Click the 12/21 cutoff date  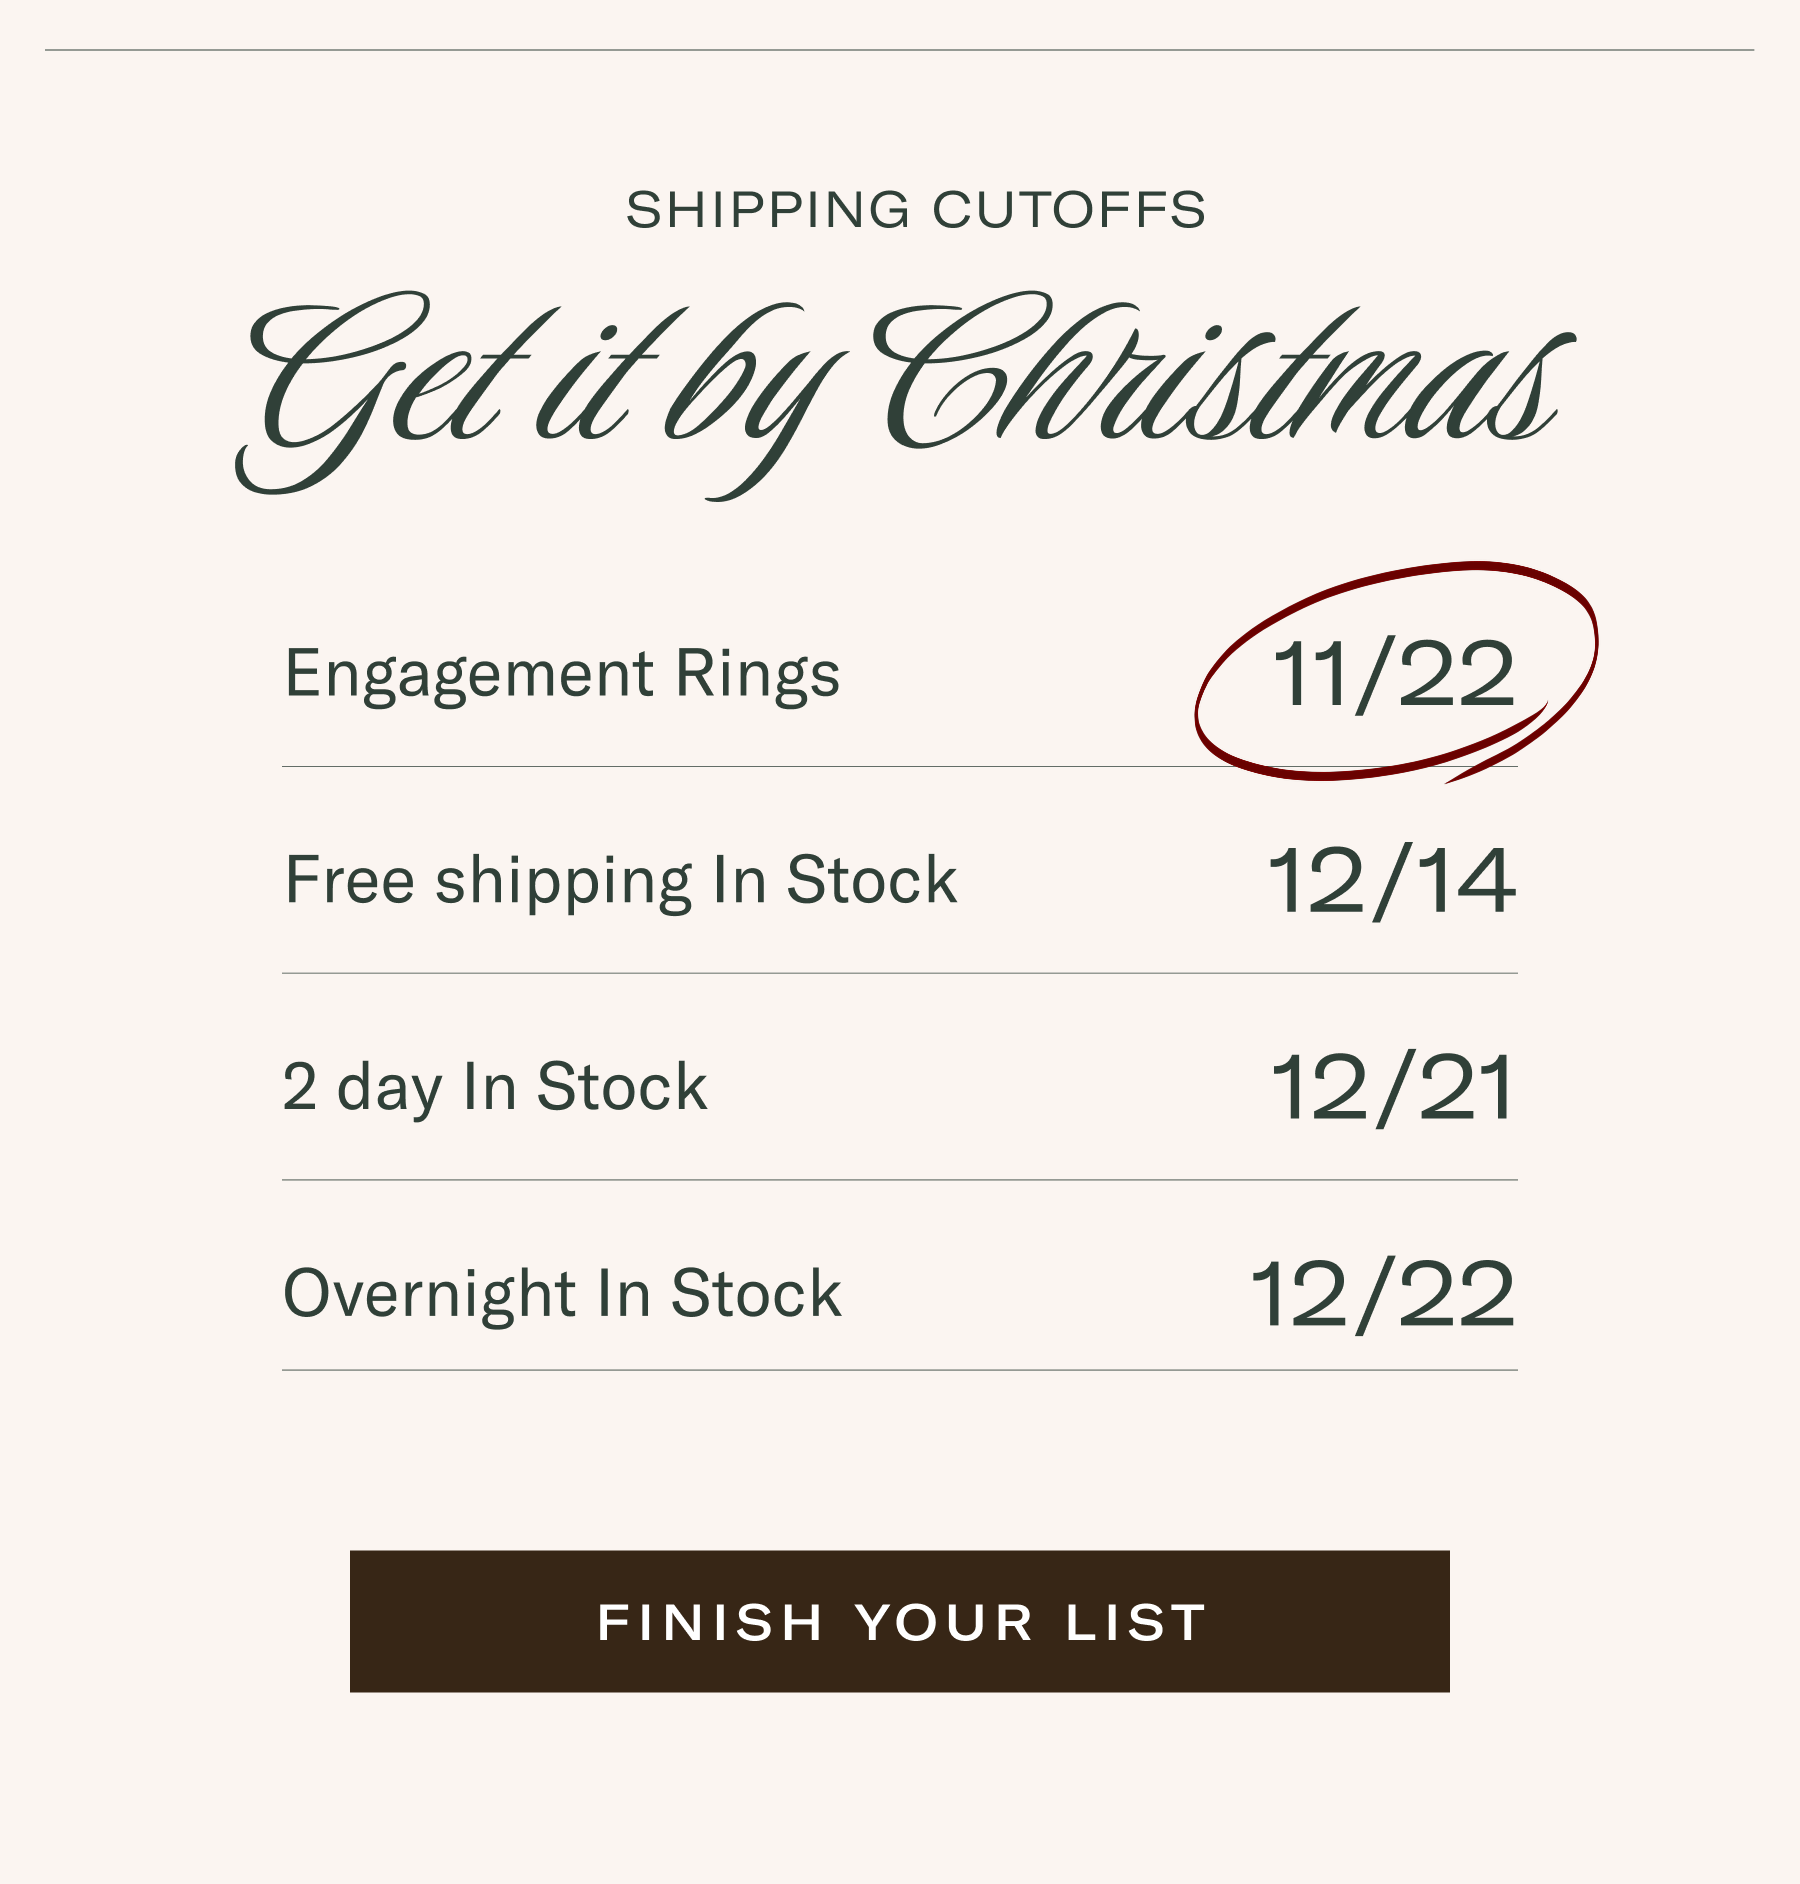pyautogui.click(x=1392, y=1089)
